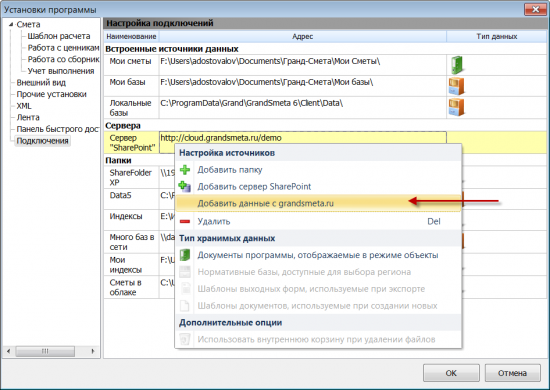Click left arrow of tree horizontal scrollbar

(x=9, y=351)
